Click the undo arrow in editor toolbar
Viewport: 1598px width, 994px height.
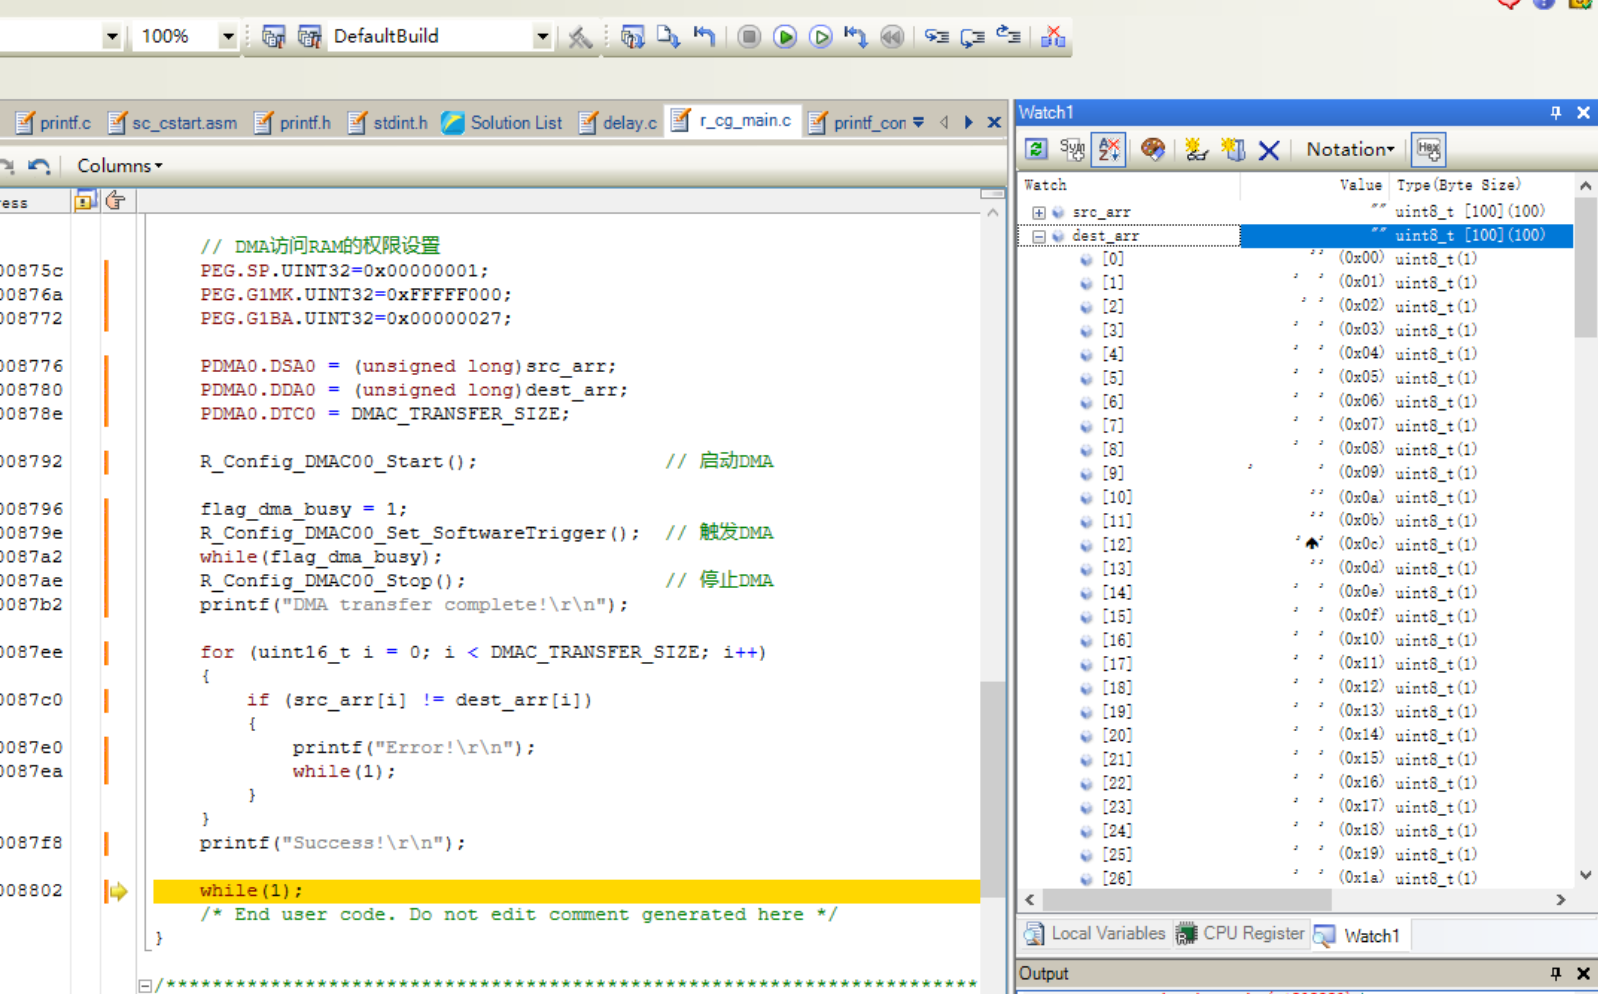coord(39,166)
